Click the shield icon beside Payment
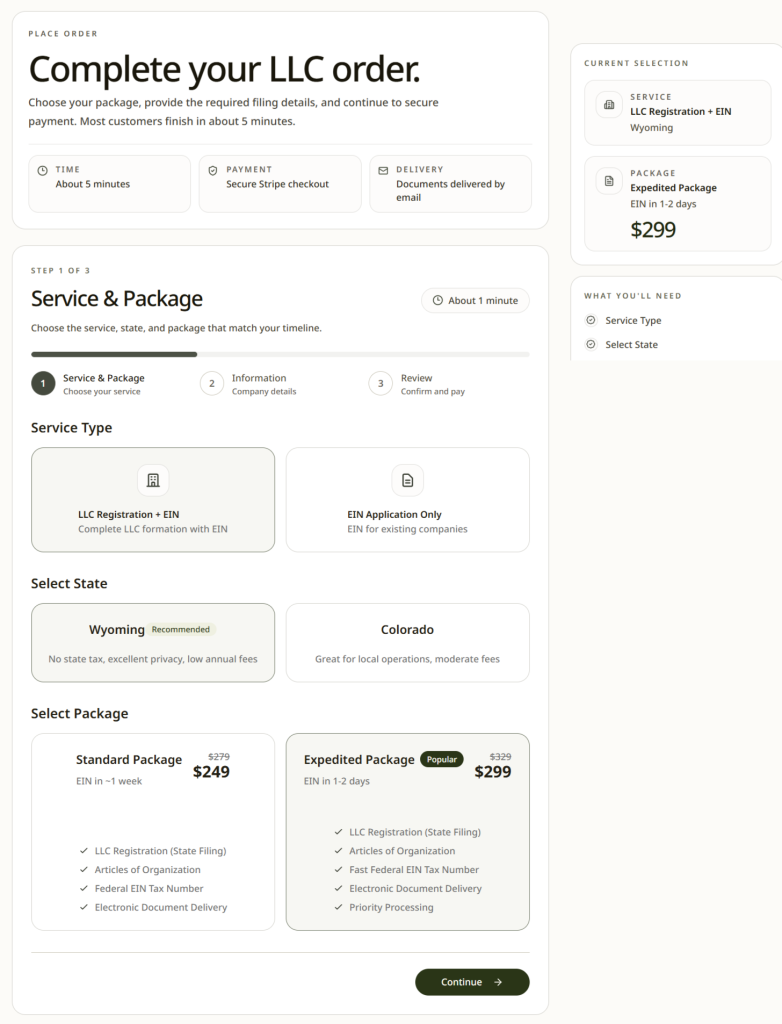Screen dimensions: 782x1024 (x=212, y=171)
